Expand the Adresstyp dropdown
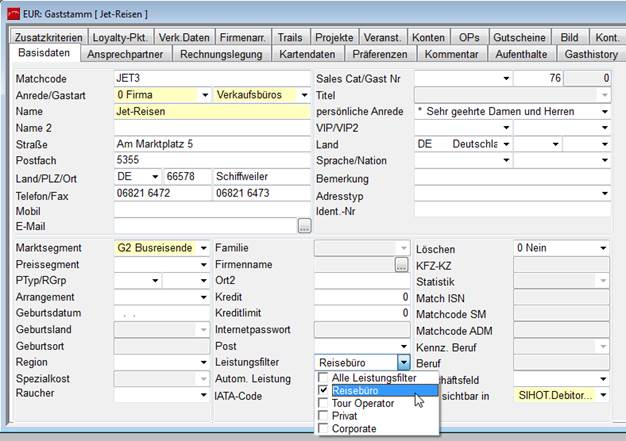The height and width of the screenshot is (441, 626). point(605,194)
